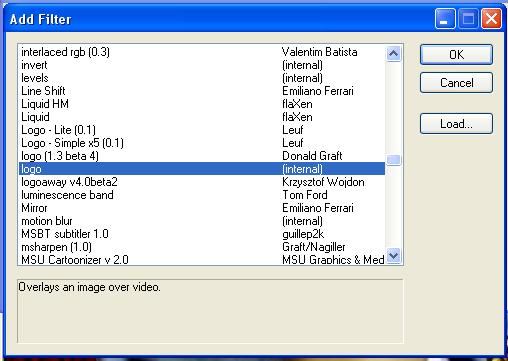Viewport: 508px width, 361px height.
Task: Click author 'guillep2k' cell
Action: pos(303,234)
